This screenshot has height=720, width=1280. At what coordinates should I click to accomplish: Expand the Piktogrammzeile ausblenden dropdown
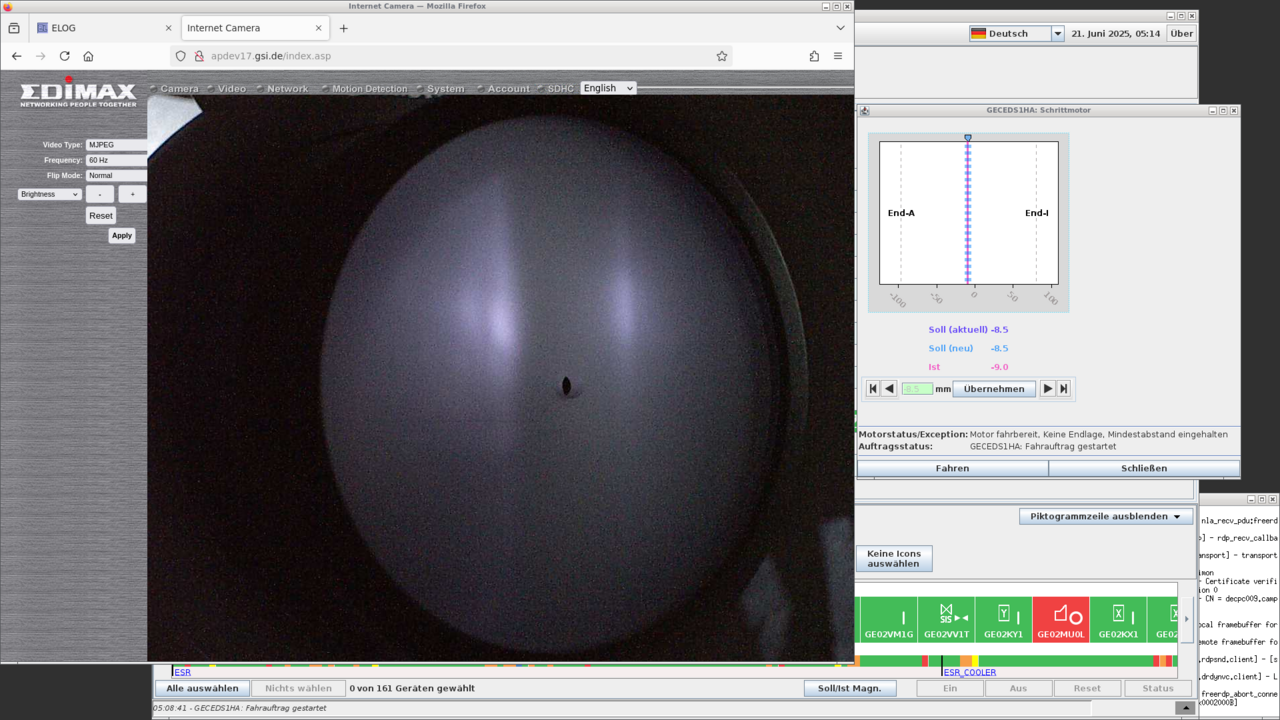1105,517
